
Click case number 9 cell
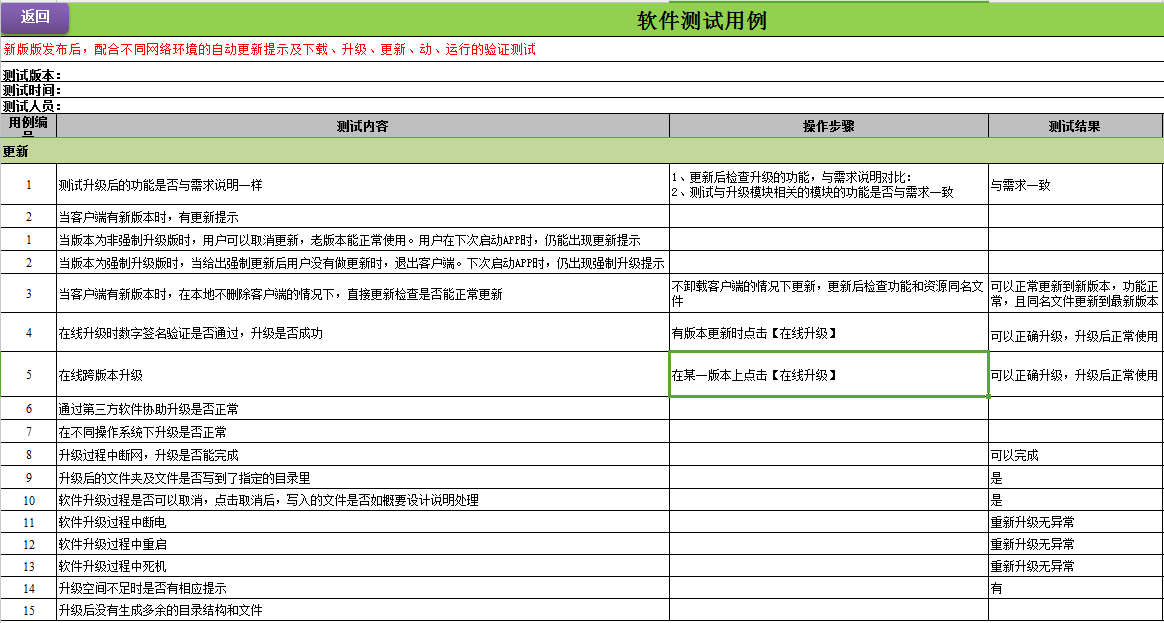(x=29, y=477)
